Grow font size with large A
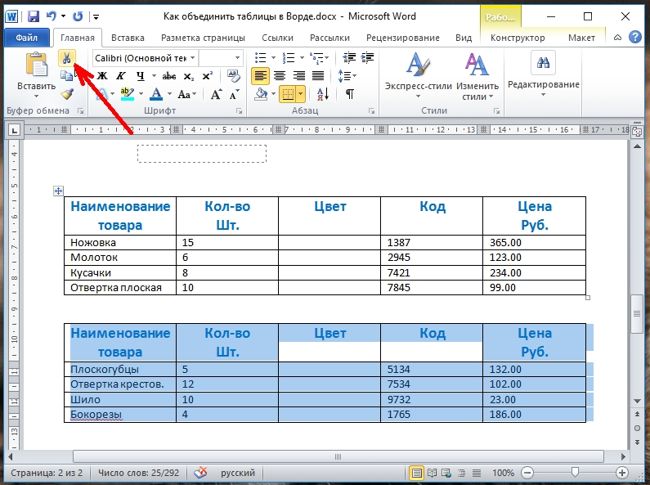This screenshot has height=485, width=650. [x=216, y=95]
